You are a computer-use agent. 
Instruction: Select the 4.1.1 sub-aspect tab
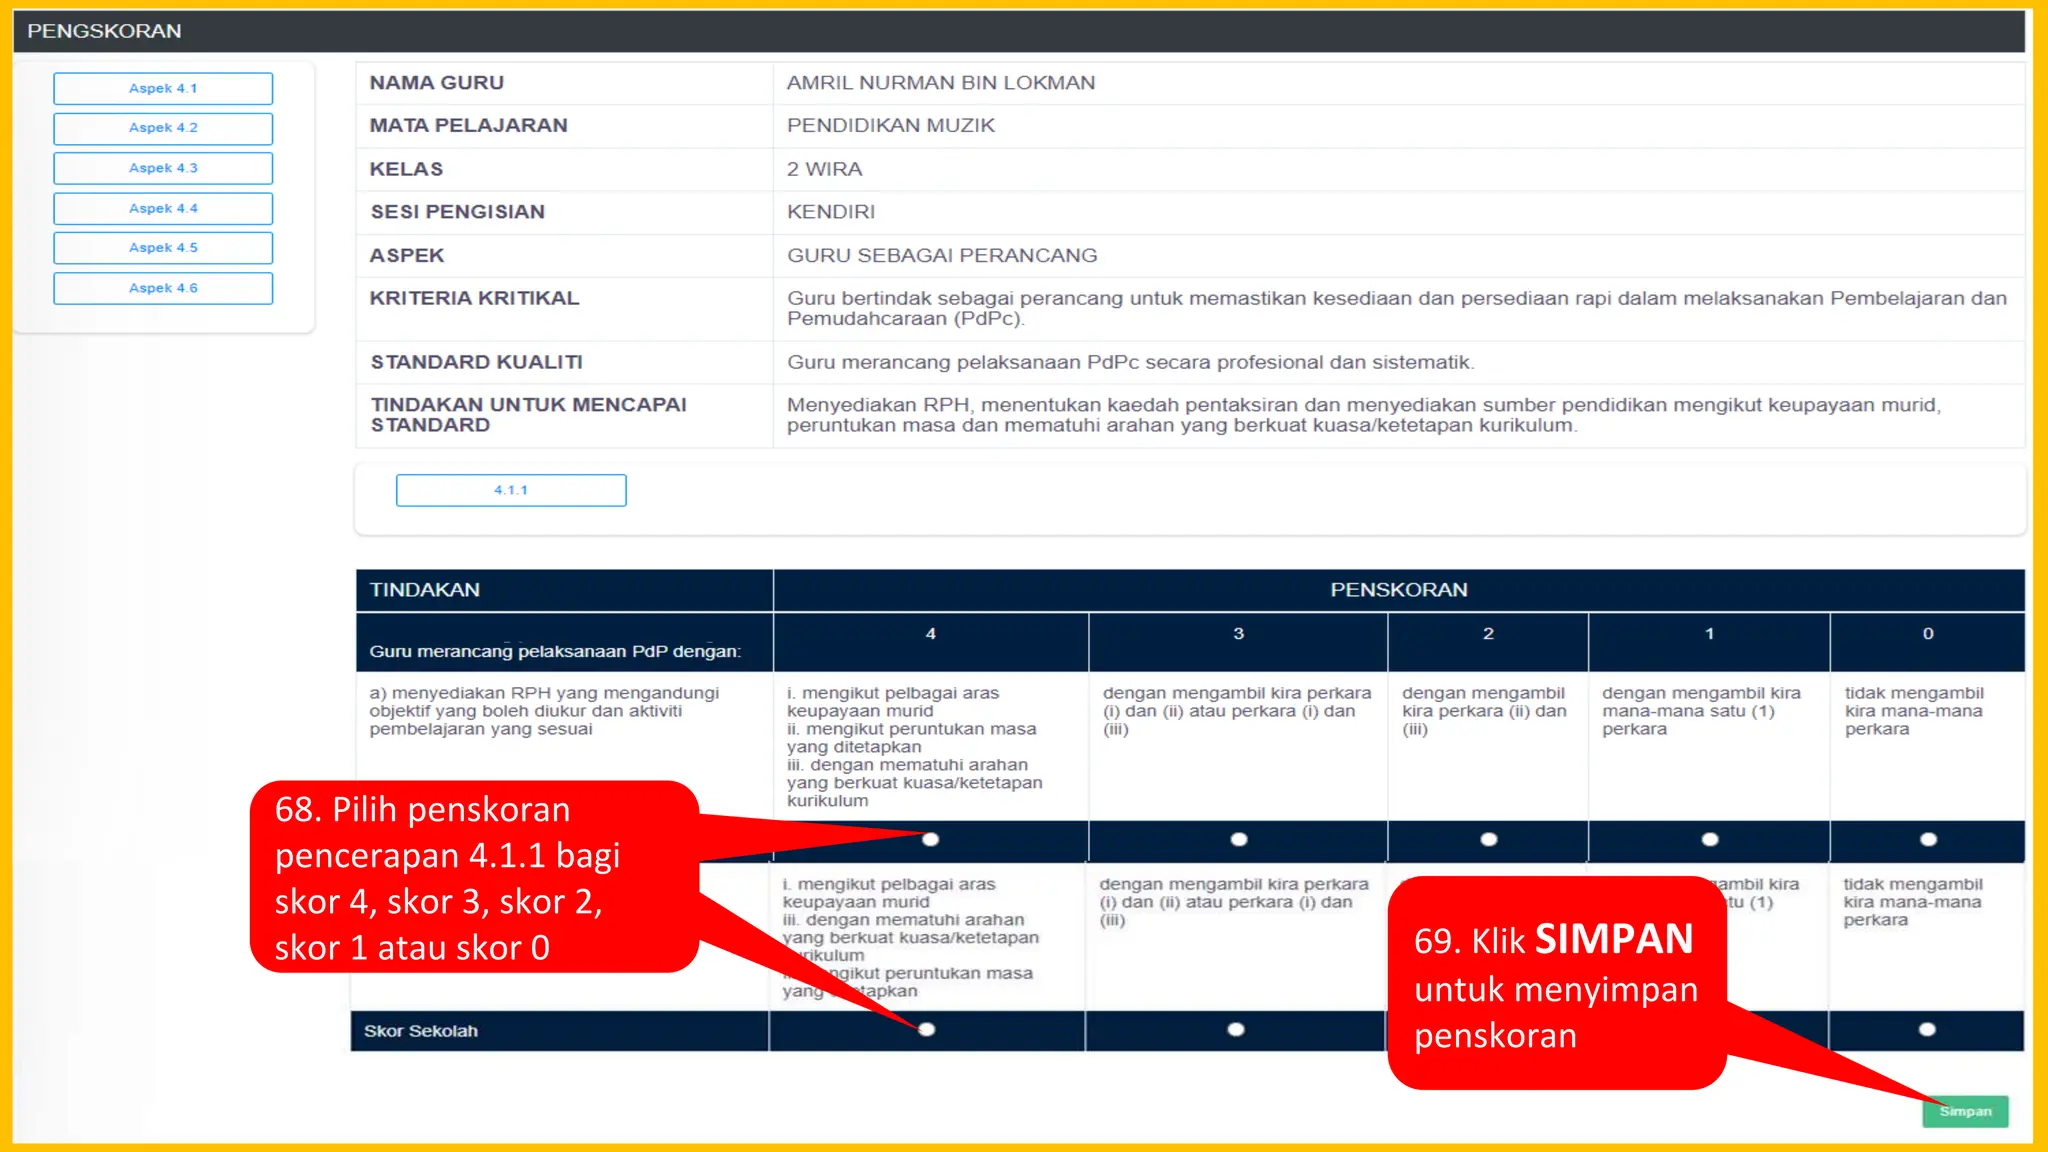click(511, 490)
